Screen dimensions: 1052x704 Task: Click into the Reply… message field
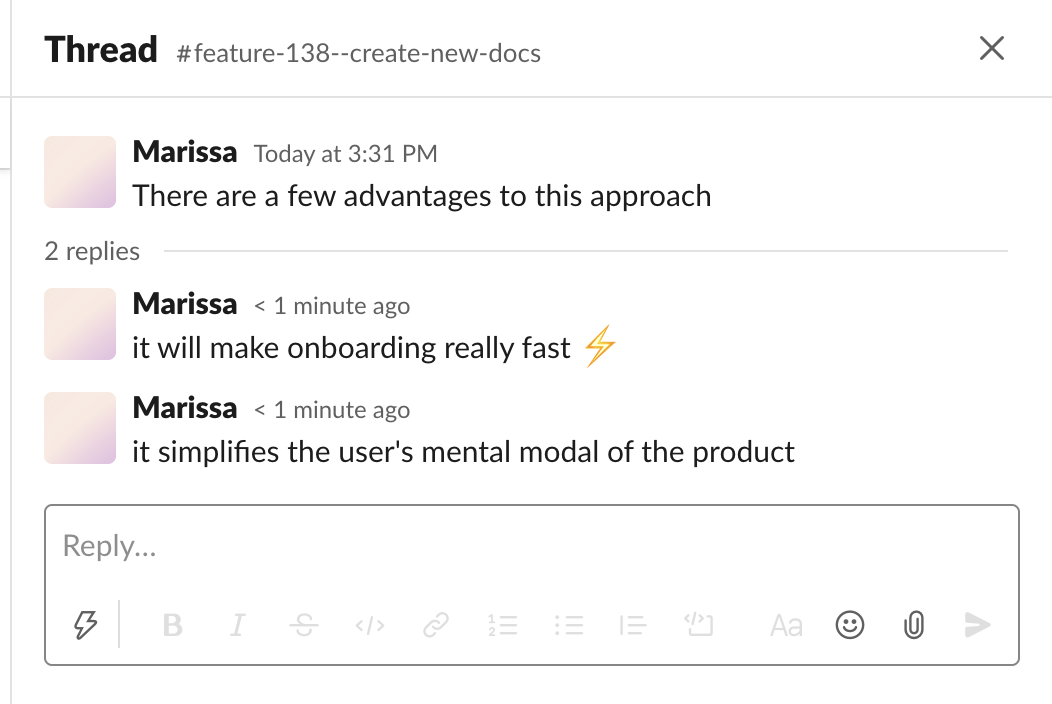(x=531, y=546)
